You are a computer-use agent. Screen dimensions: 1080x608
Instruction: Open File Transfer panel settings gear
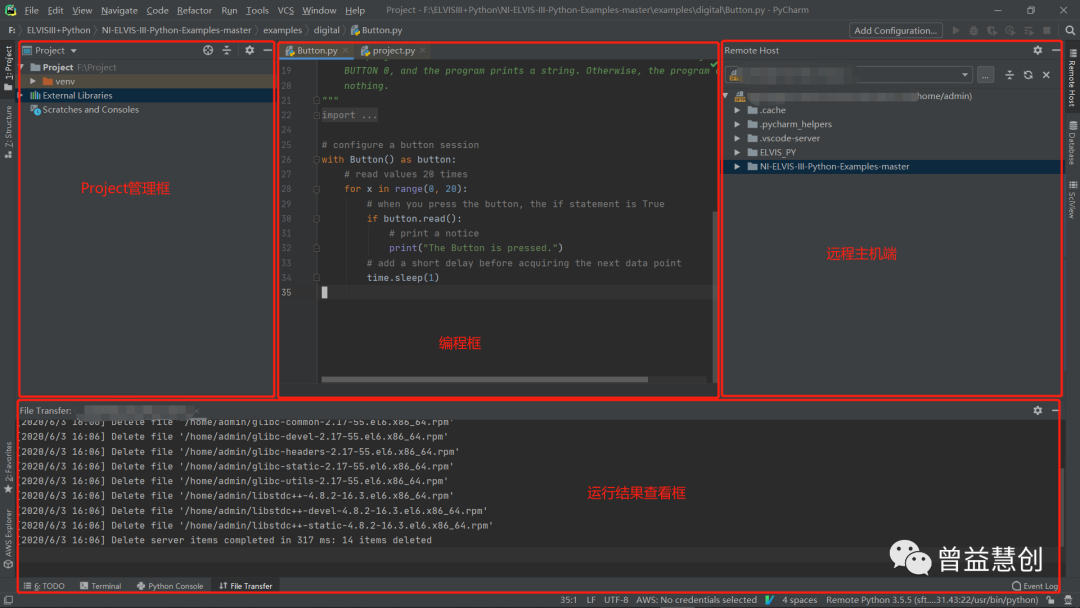1037,410
